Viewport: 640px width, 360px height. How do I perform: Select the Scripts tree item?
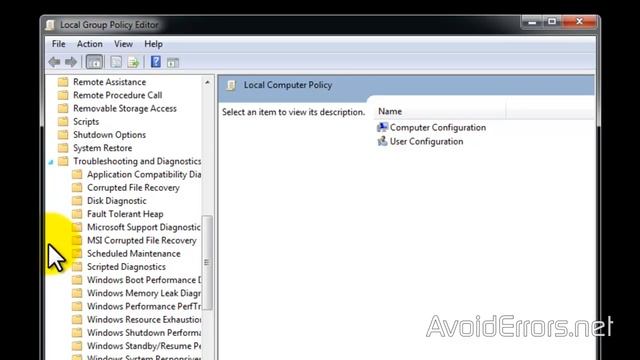pos(86,122)
